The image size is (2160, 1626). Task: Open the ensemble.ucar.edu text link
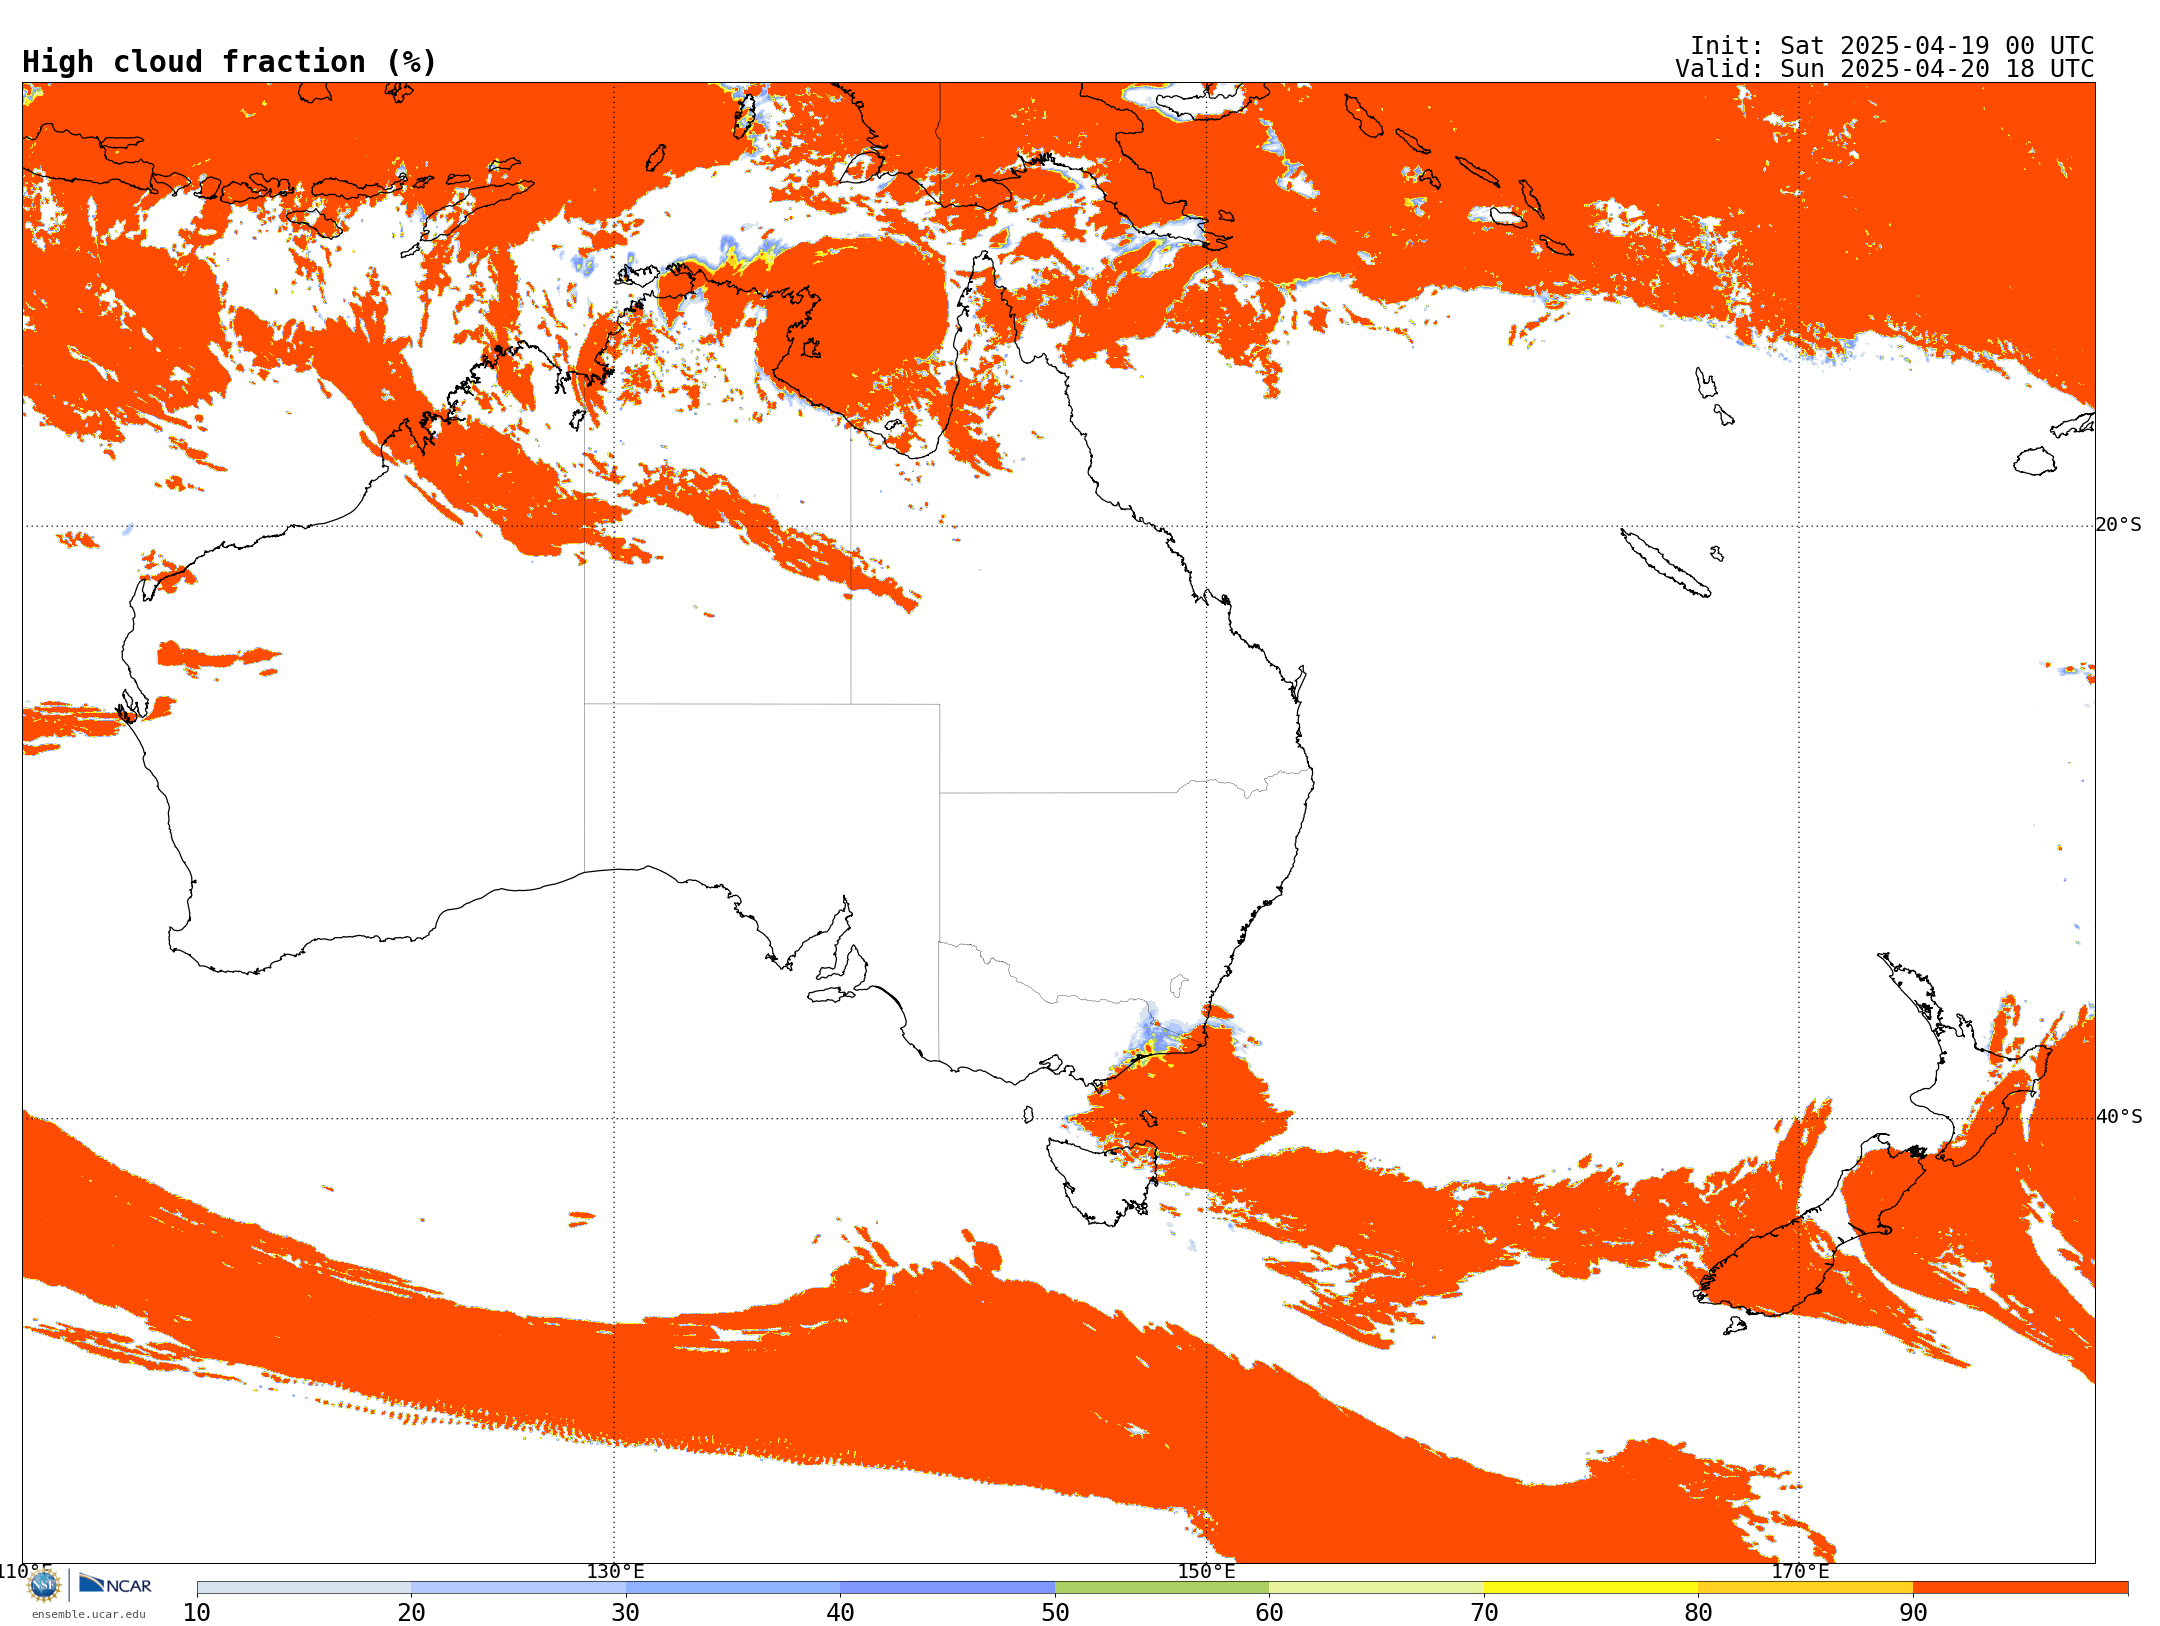click(89, 1614)
